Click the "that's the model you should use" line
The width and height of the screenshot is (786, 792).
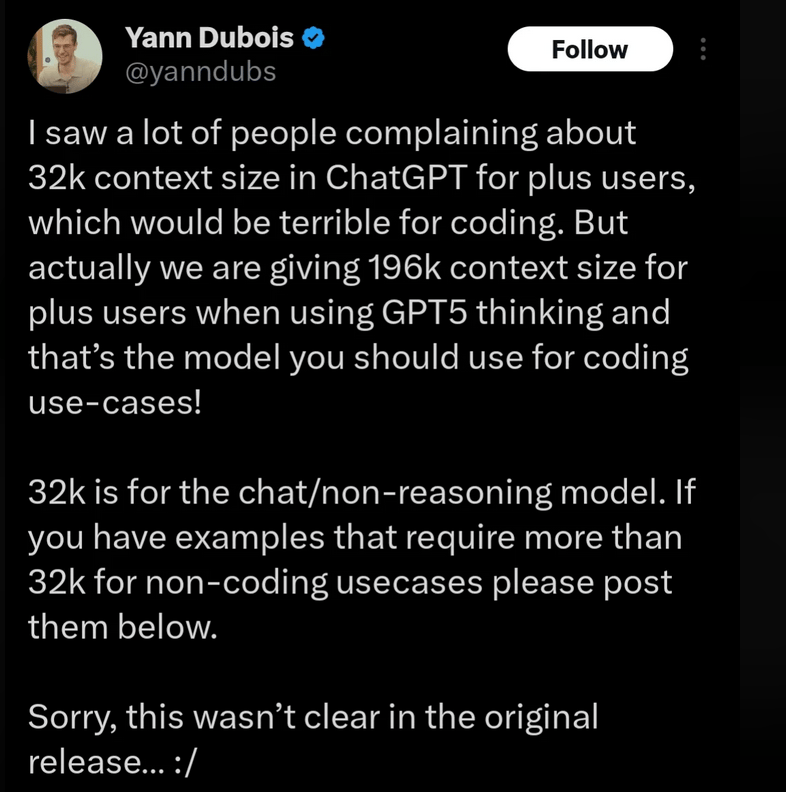(358, 358)
